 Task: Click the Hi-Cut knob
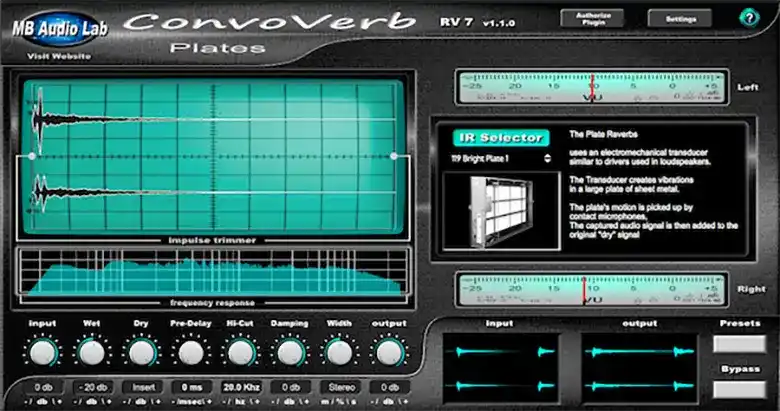pos(240,353)
